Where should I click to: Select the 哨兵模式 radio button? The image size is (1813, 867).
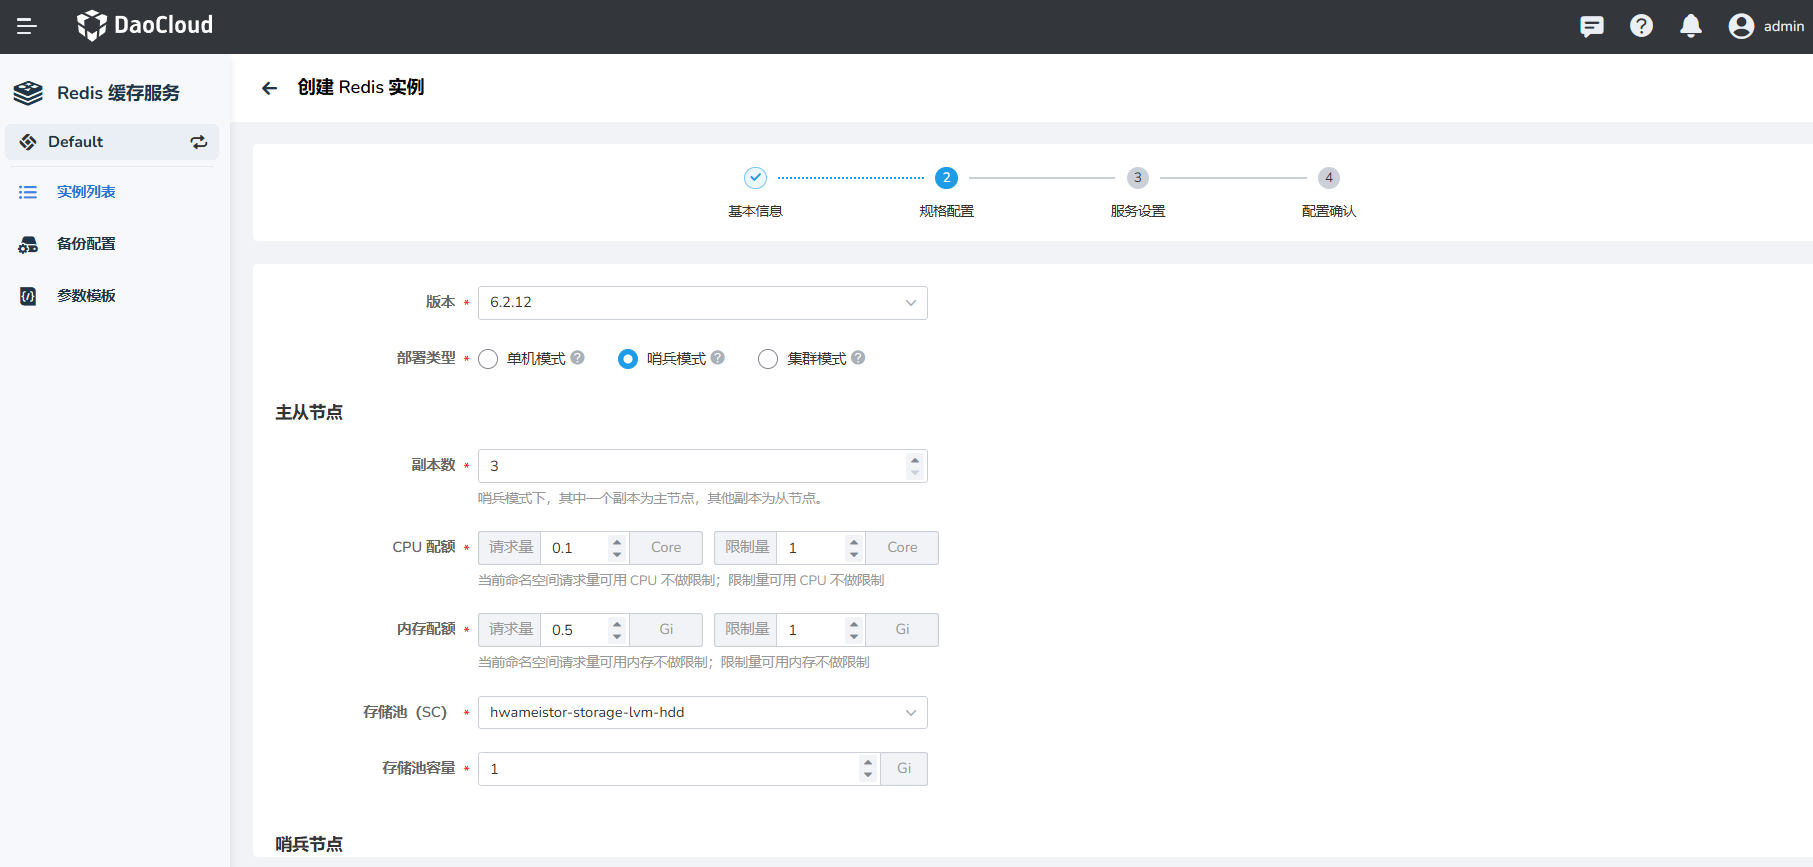coord(628,359)
